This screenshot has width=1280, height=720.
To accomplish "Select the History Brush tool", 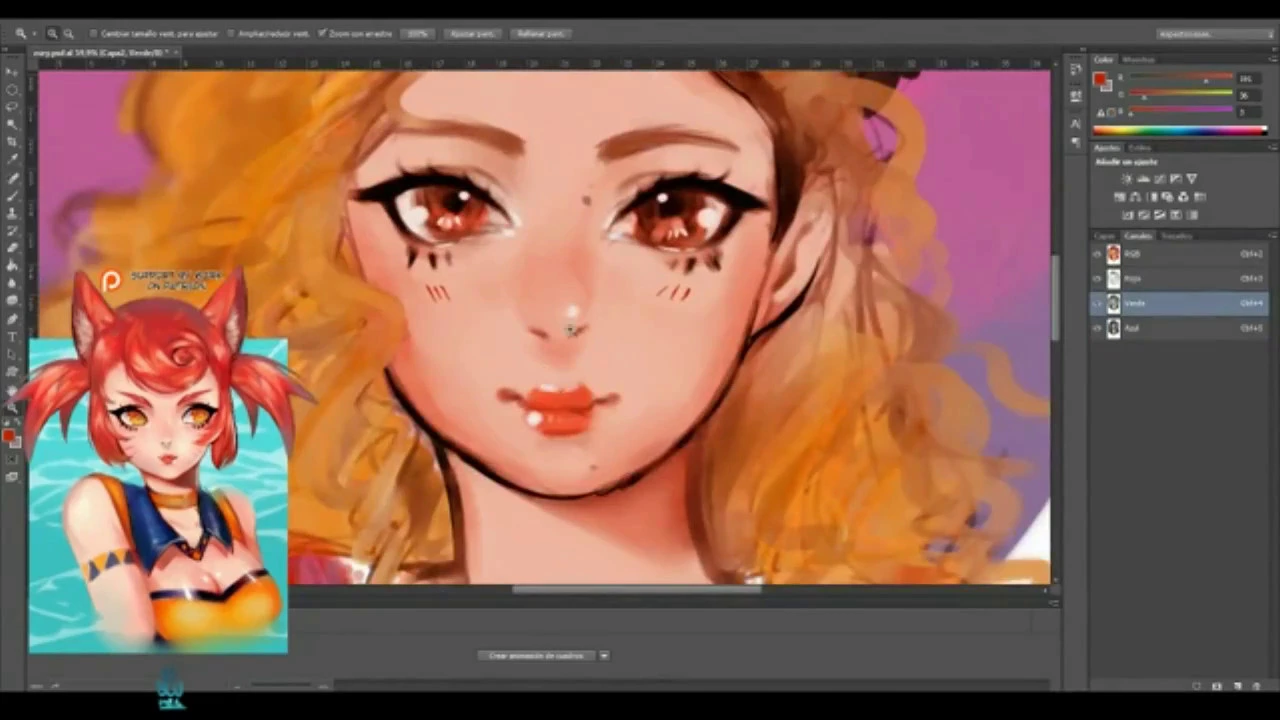I will point(12,231).
